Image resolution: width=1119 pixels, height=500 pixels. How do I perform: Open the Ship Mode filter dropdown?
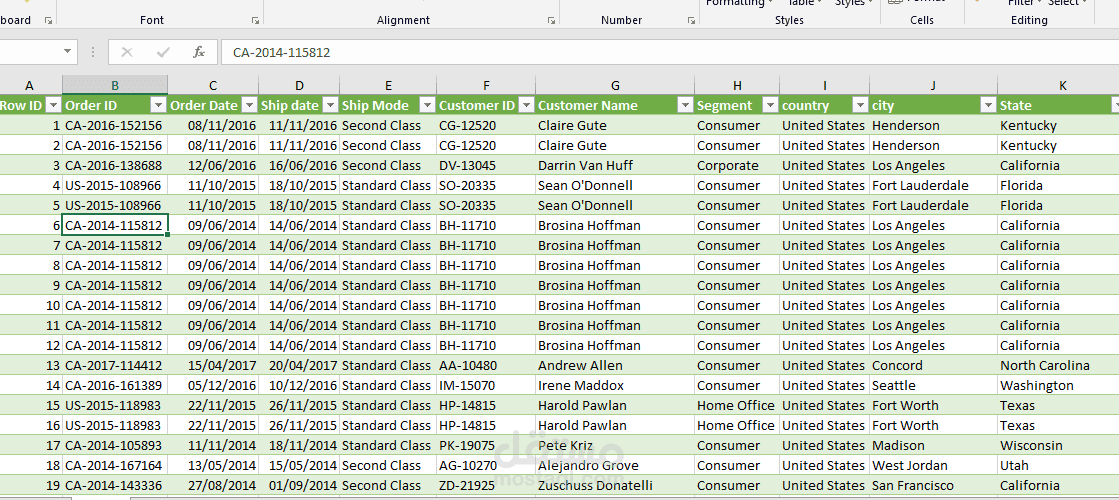pos(427,106)
